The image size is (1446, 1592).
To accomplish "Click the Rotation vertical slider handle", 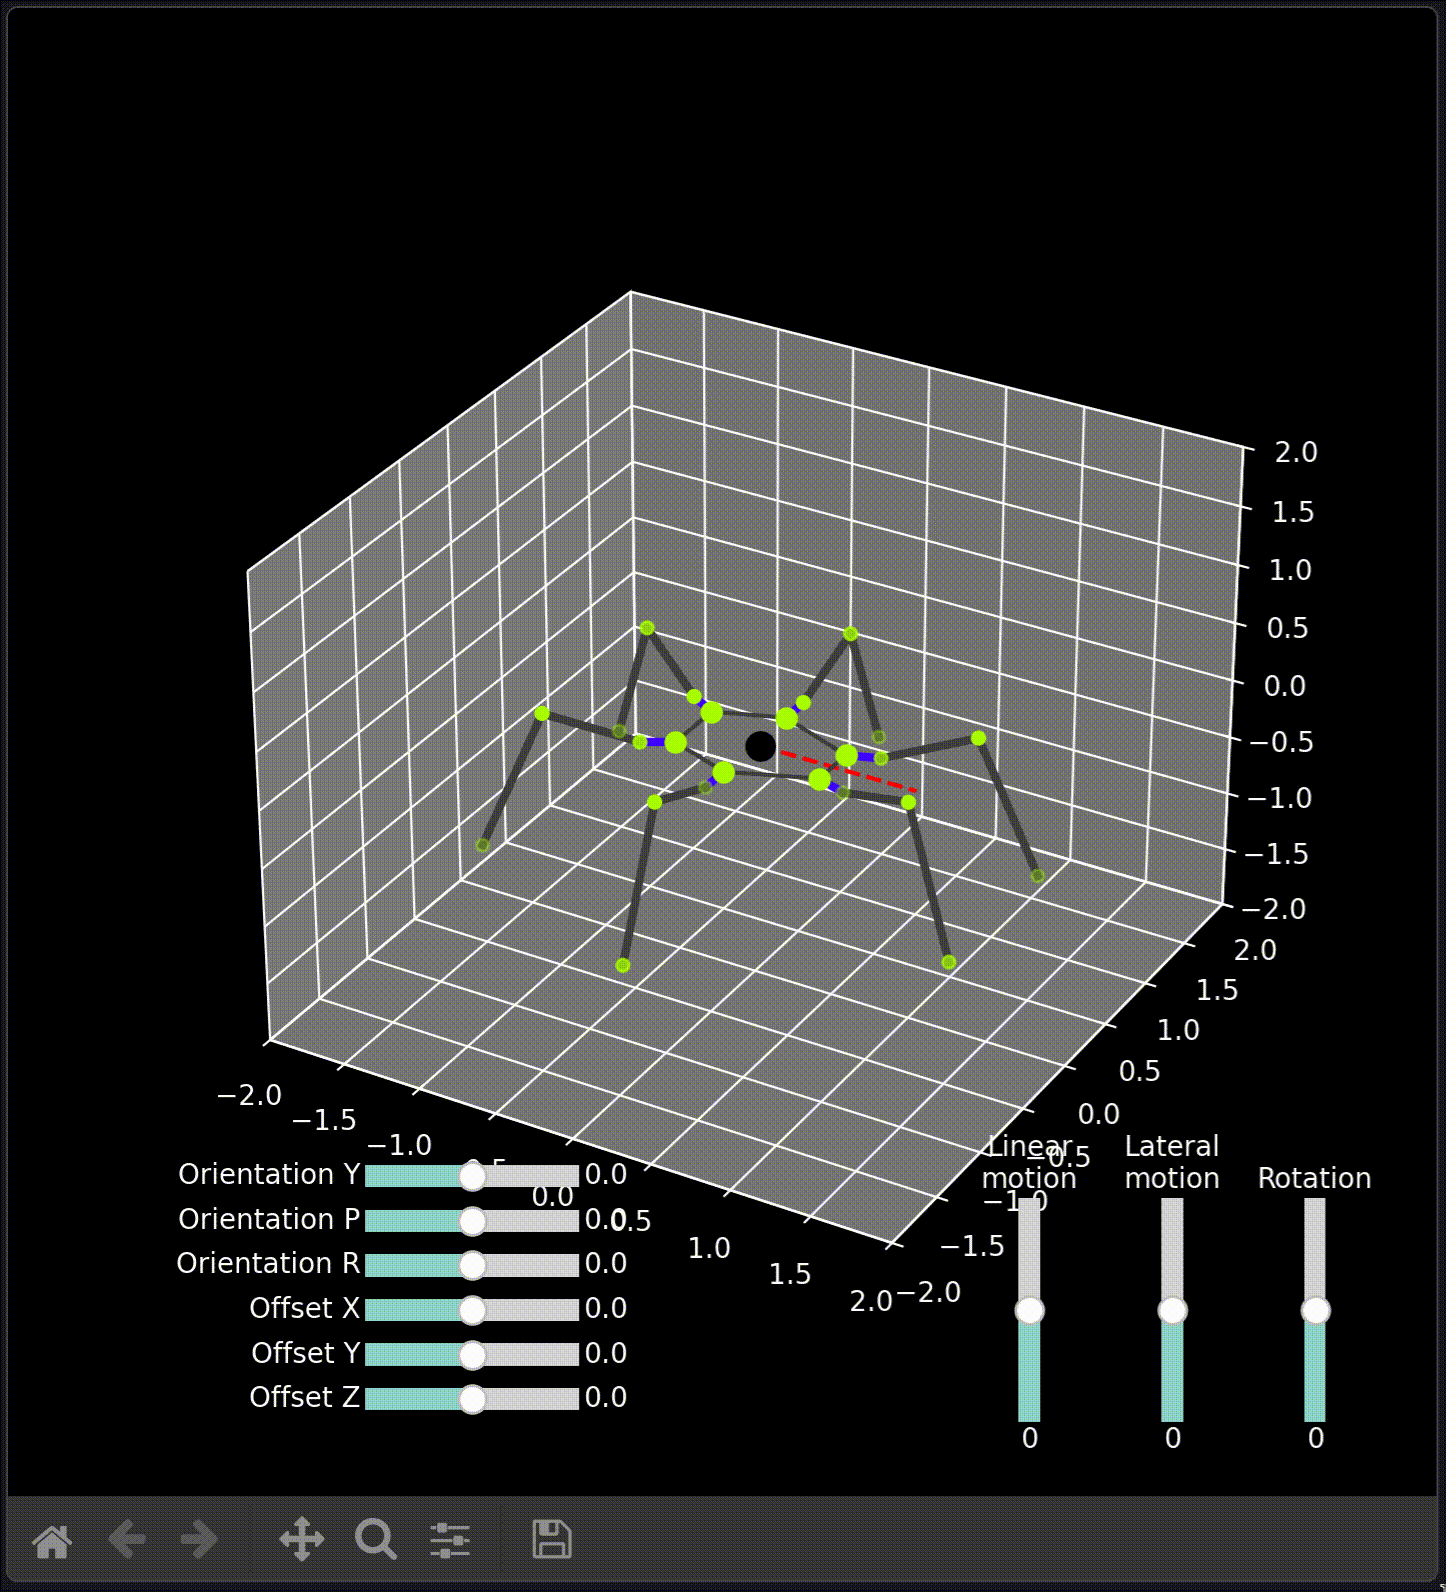I will pyautogui.click(x=1316, y=1310).
